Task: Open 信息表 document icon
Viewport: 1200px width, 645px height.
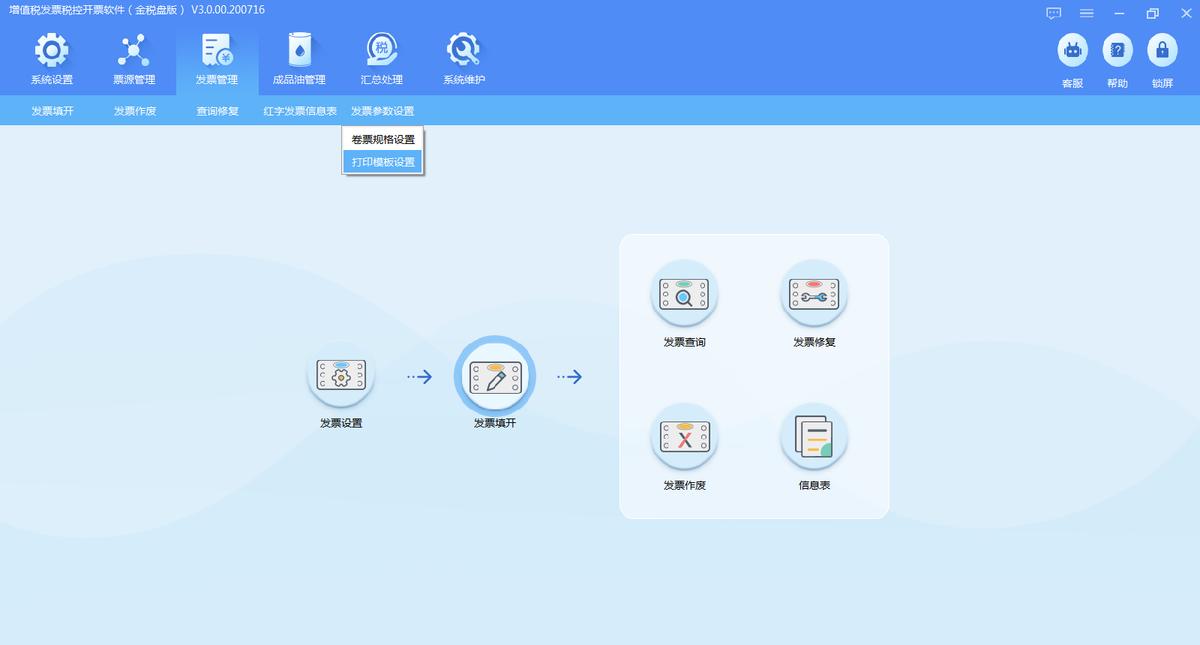Action: coord(814,437)
